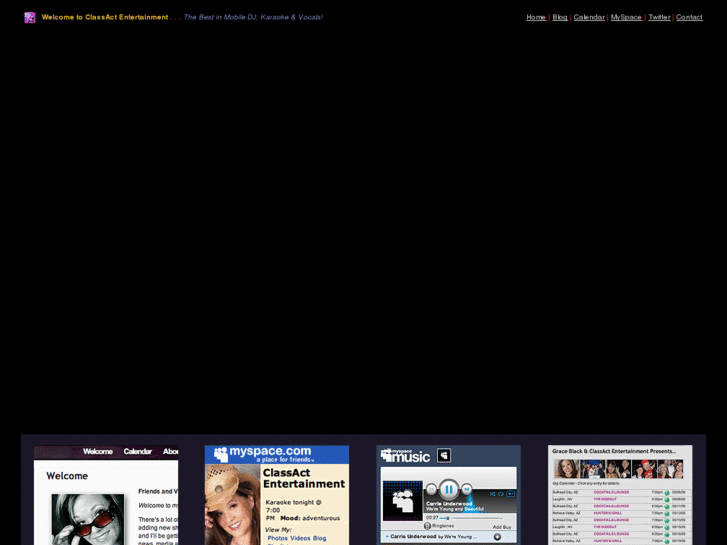Open the myspace music player thumbnail

pyautogui.click(x=448, y=495)
